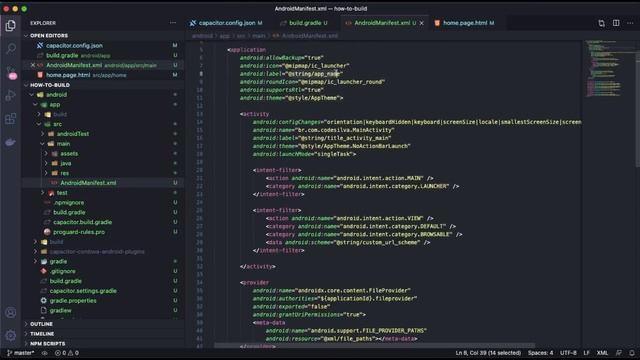
Task: Collapse the android folder
Action: pyautogui.click(x=56, y=95)
